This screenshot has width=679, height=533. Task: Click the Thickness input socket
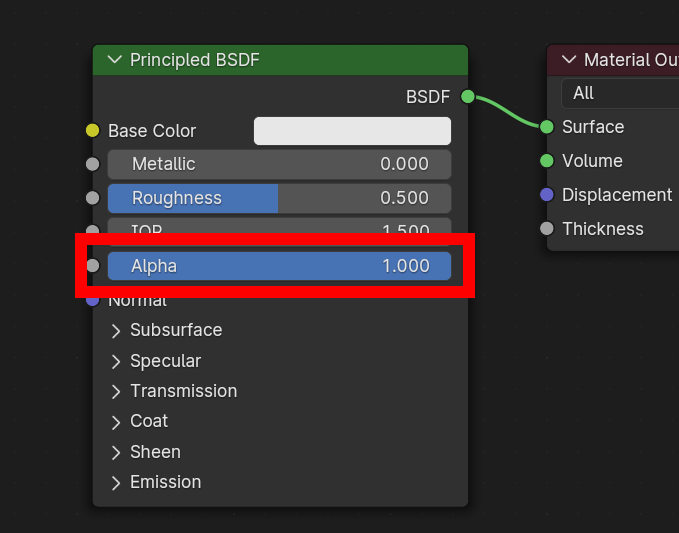(546, 229)
